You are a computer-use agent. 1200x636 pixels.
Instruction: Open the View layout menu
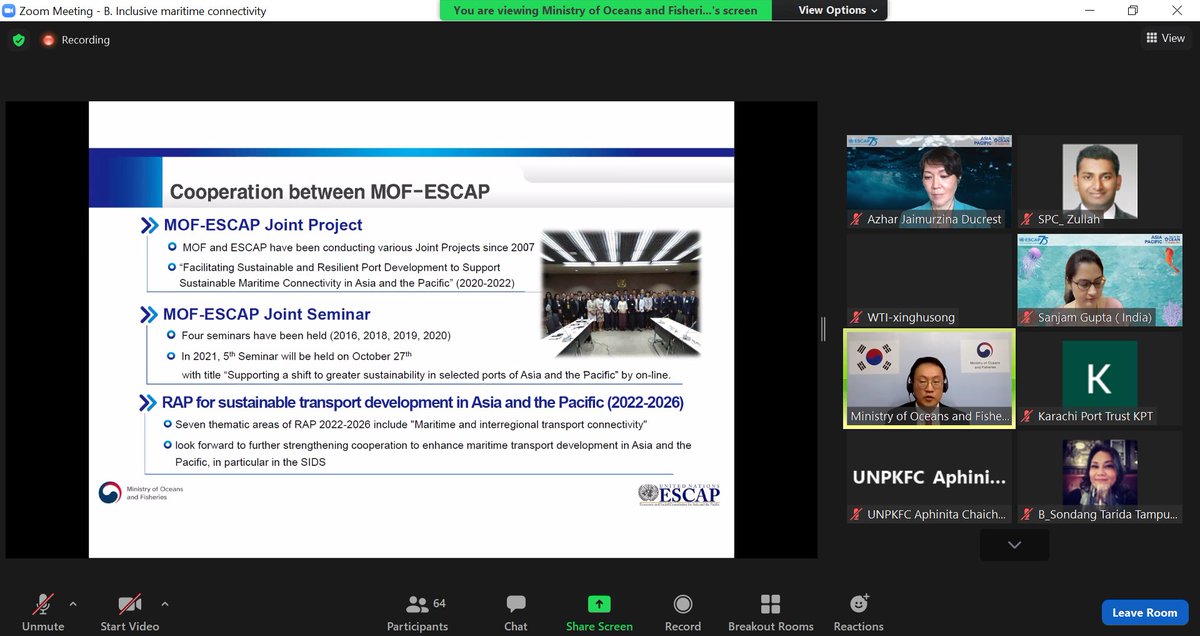coord(1165,39)
